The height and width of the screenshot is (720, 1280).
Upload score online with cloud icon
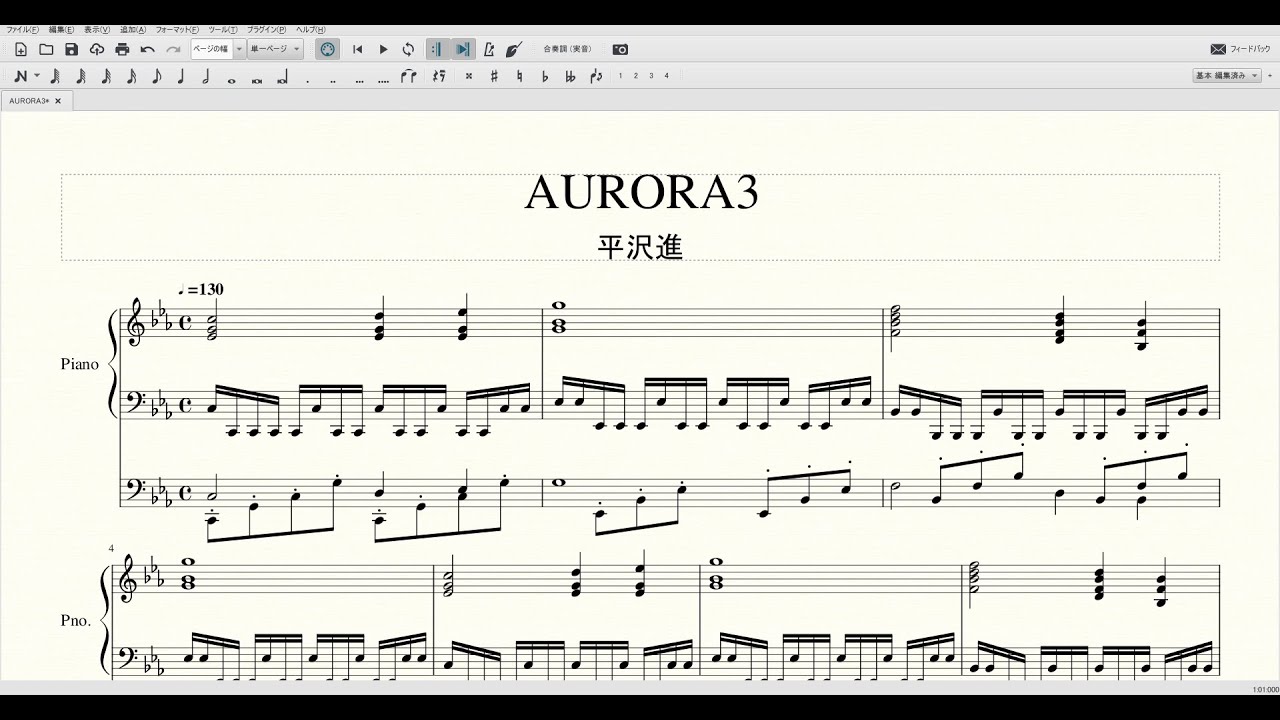[x=97, y=49]
